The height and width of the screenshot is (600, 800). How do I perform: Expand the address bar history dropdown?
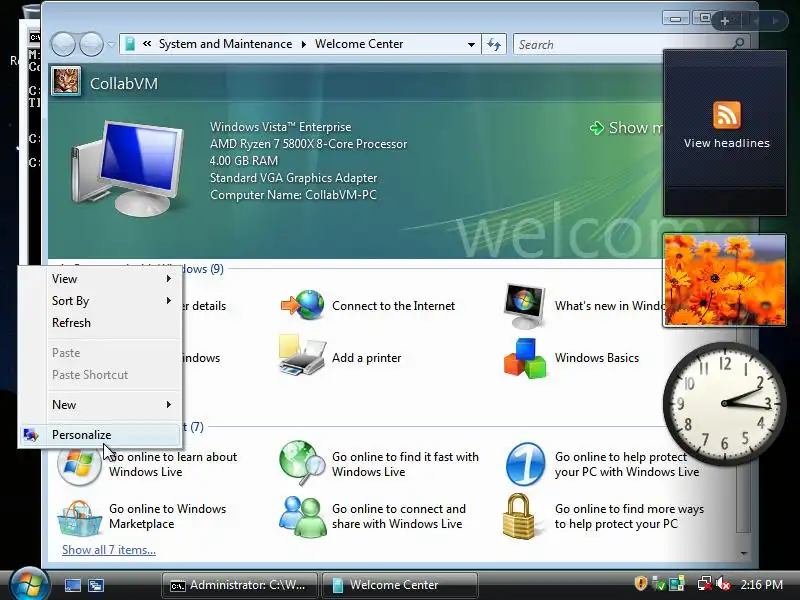click(471, 44)
